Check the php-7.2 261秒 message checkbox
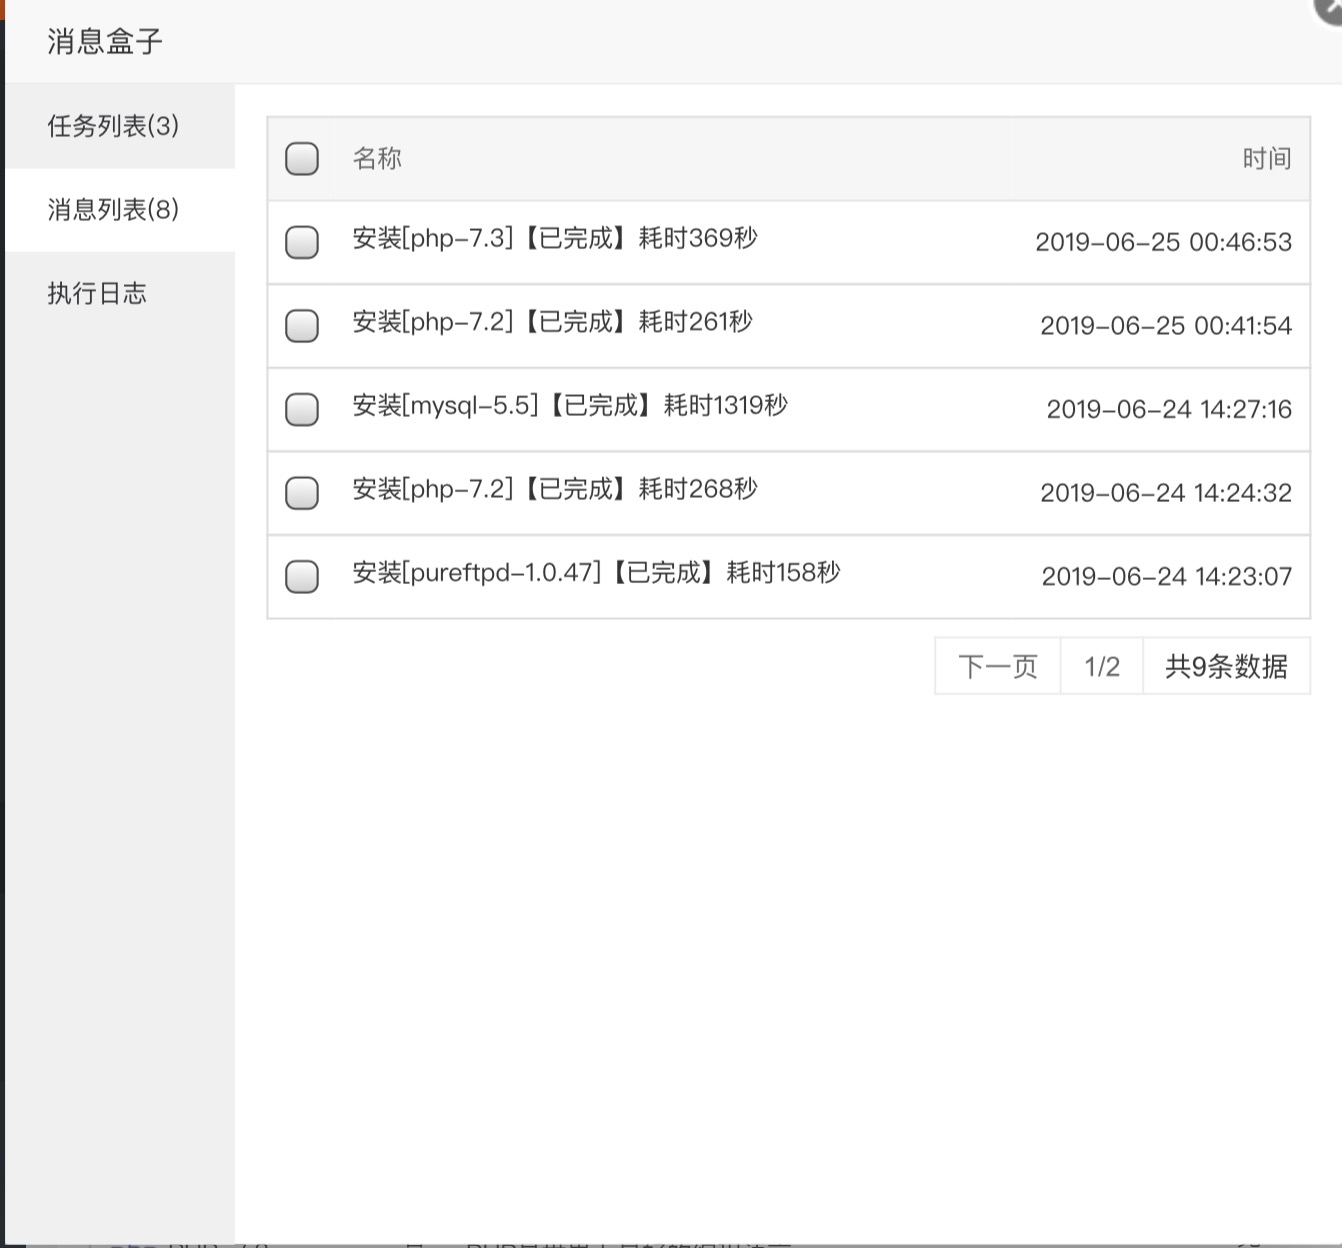Viewport: 1342px width, 1248px height. point(302,325)
